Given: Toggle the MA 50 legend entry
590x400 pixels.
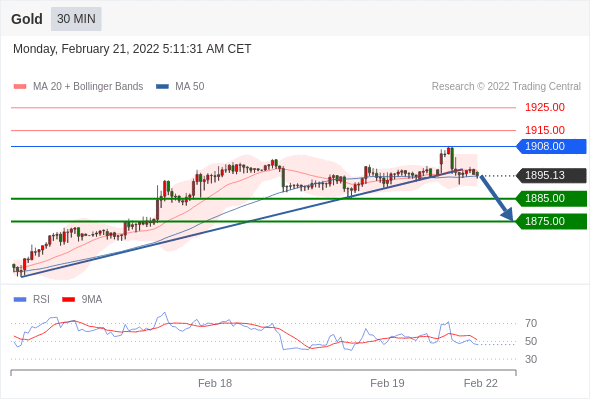Looking at the screenshot, I should (180, 87).
